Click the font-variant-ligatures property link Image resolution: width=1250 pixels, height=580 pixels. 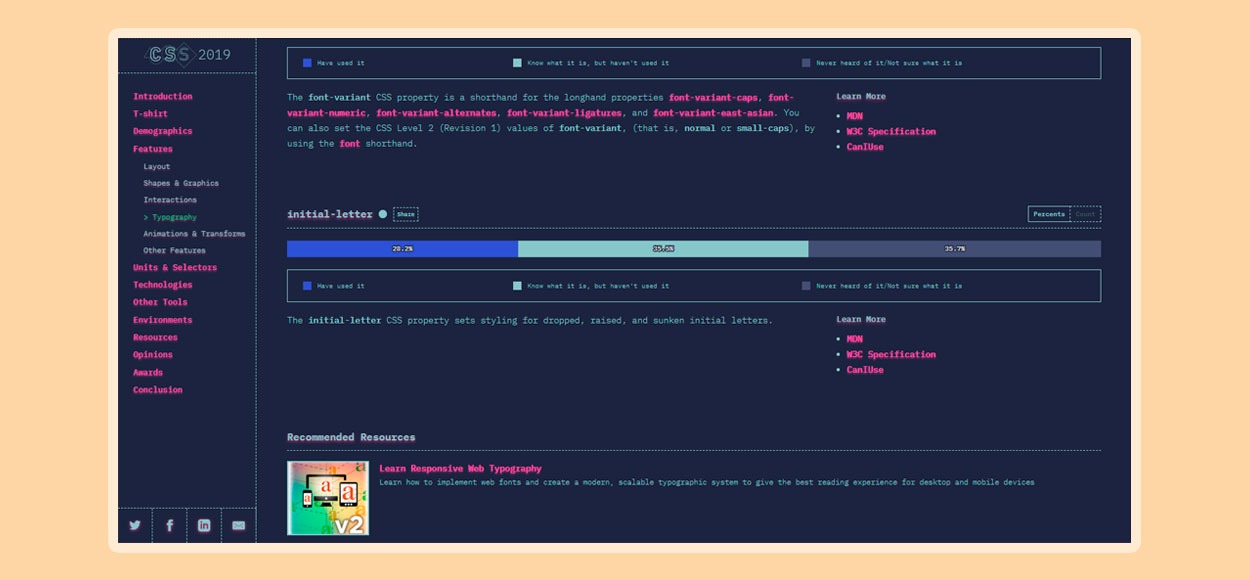pos(565,113)
